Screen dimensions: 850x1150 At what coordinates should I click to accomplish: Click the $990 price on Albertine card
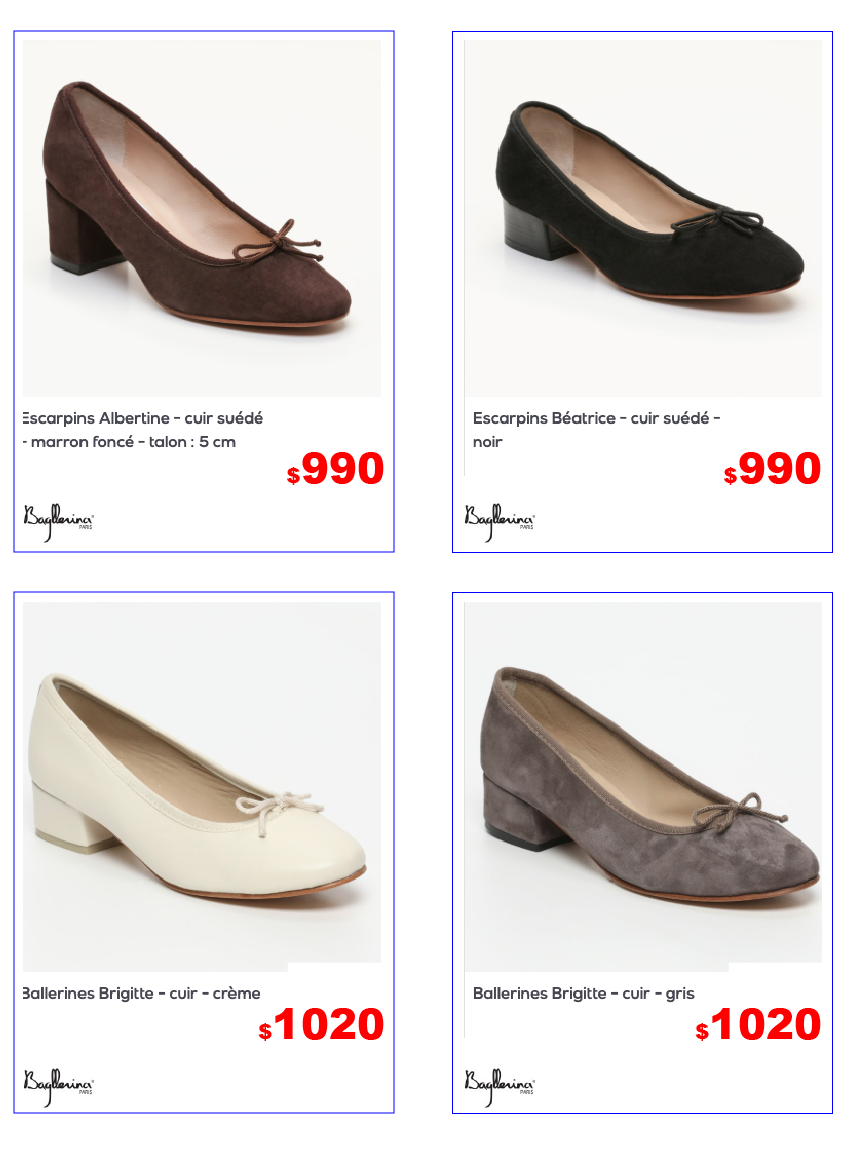335,469
